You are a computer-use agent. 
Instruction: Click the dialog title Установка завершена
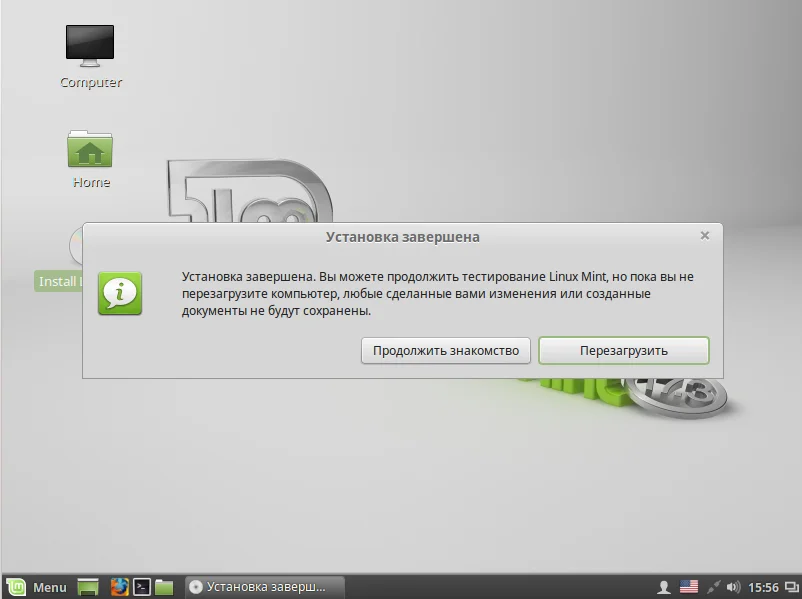tap(403, 237)
